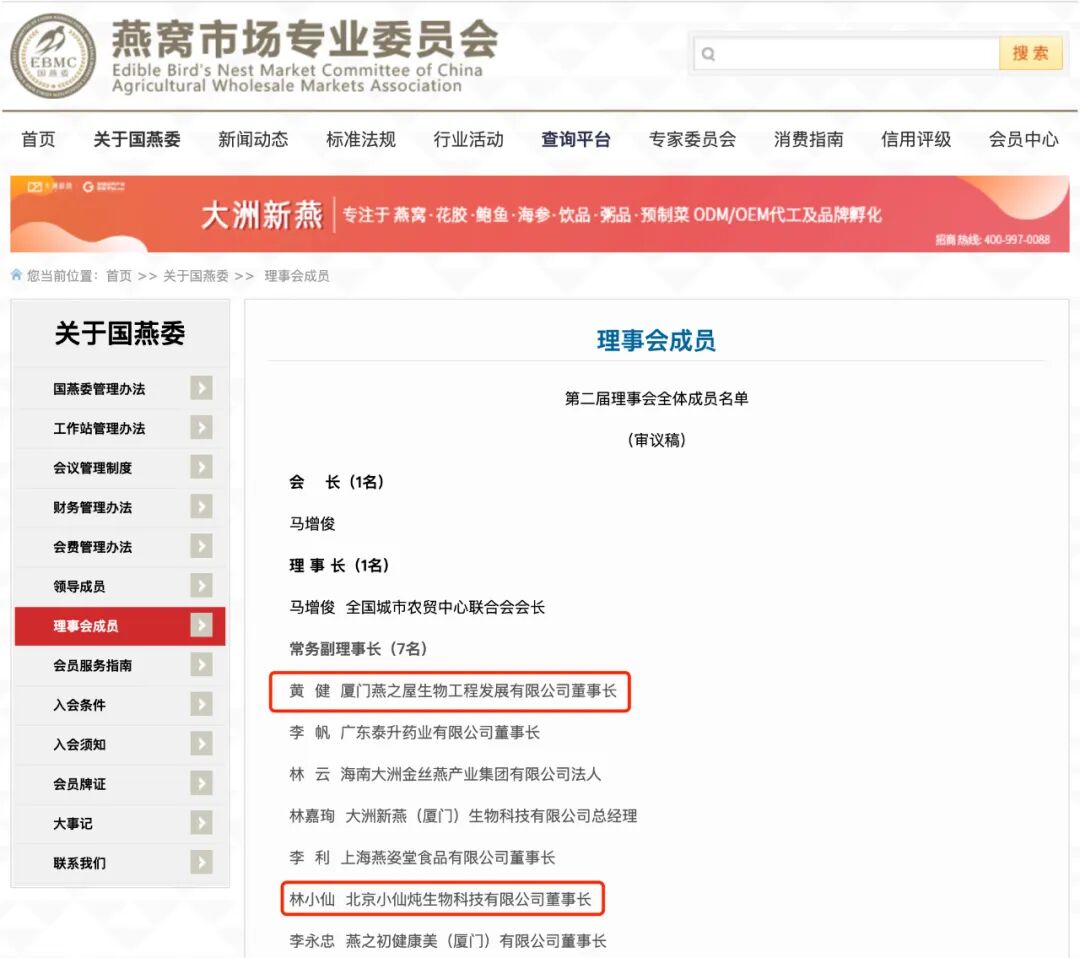Open 标准法规 navigation item
Screen dimensions: 1080x958
pyautogui.click(x=361, y=139)
